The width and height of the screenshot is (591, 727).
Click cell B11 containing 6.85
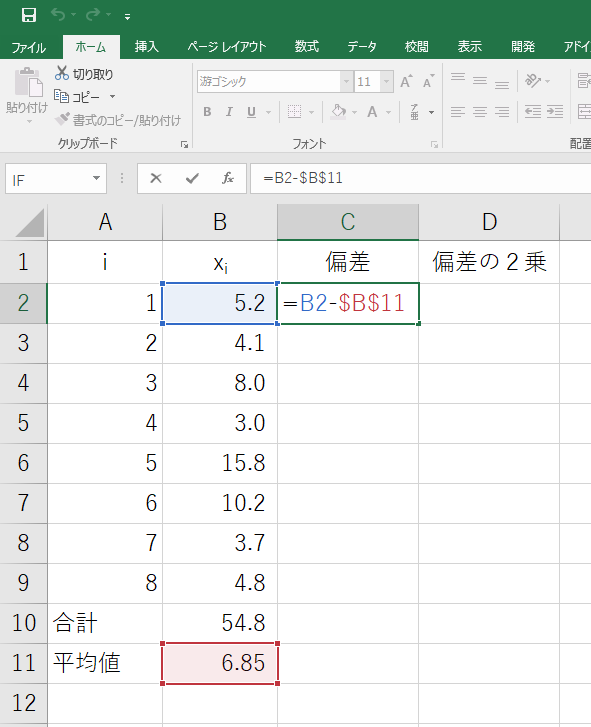[x=220, y=663]
